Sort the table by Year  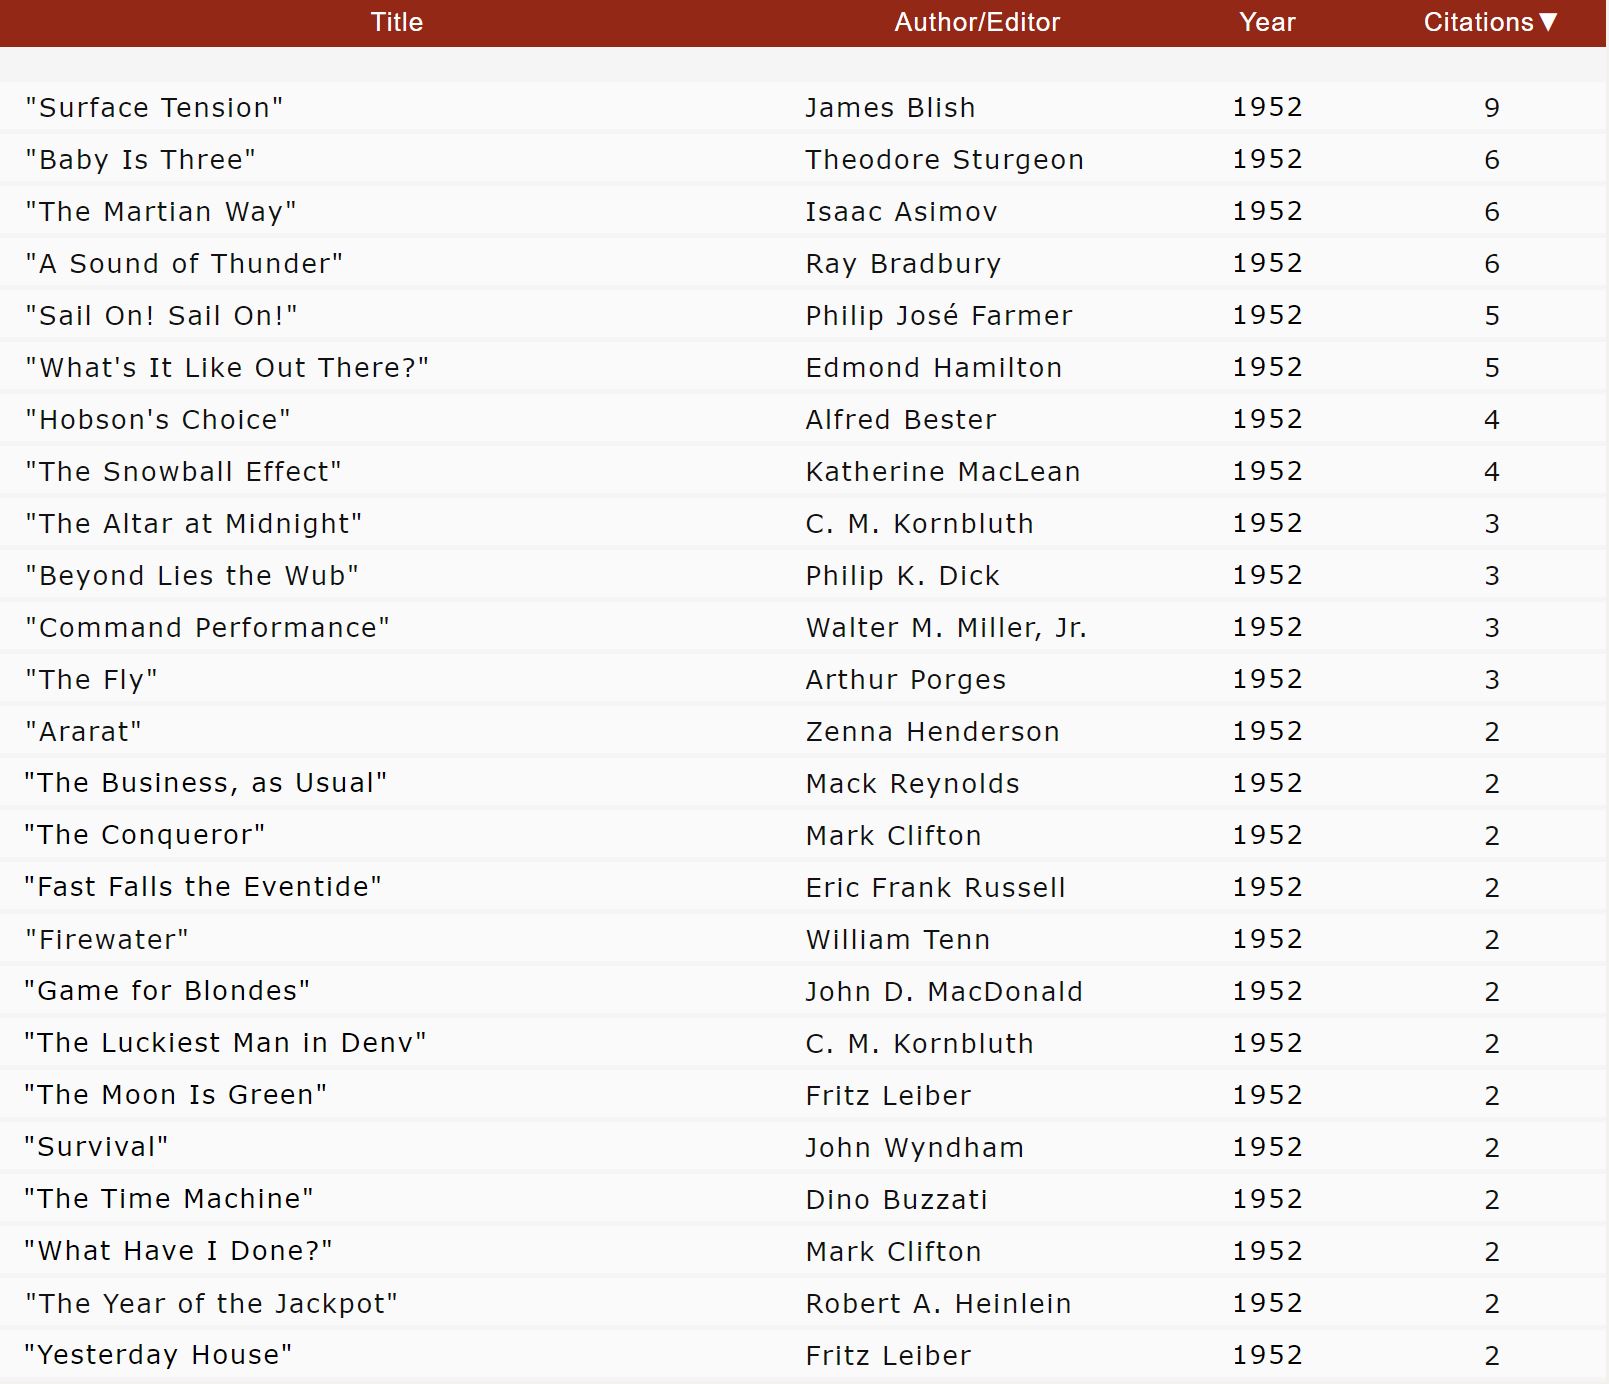pos(1265,21)
